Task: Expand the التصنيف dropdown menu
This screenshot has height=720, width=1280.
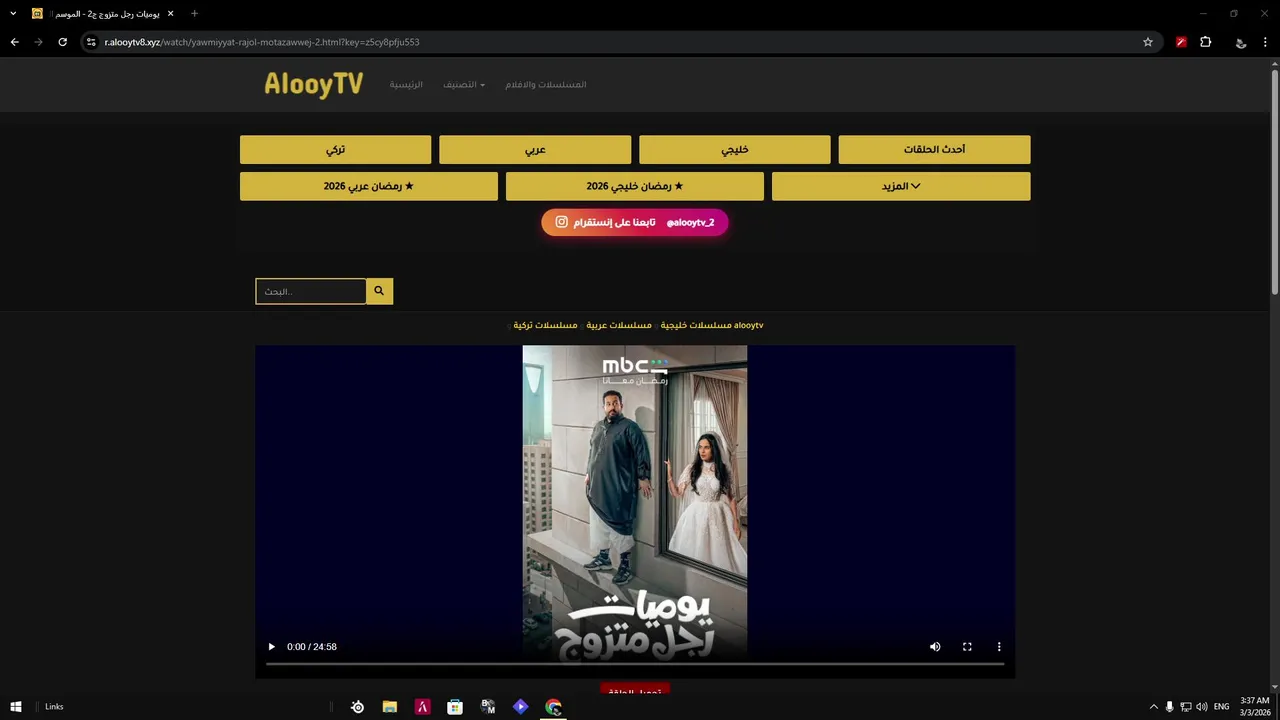Action: click(x=464, y=85)
